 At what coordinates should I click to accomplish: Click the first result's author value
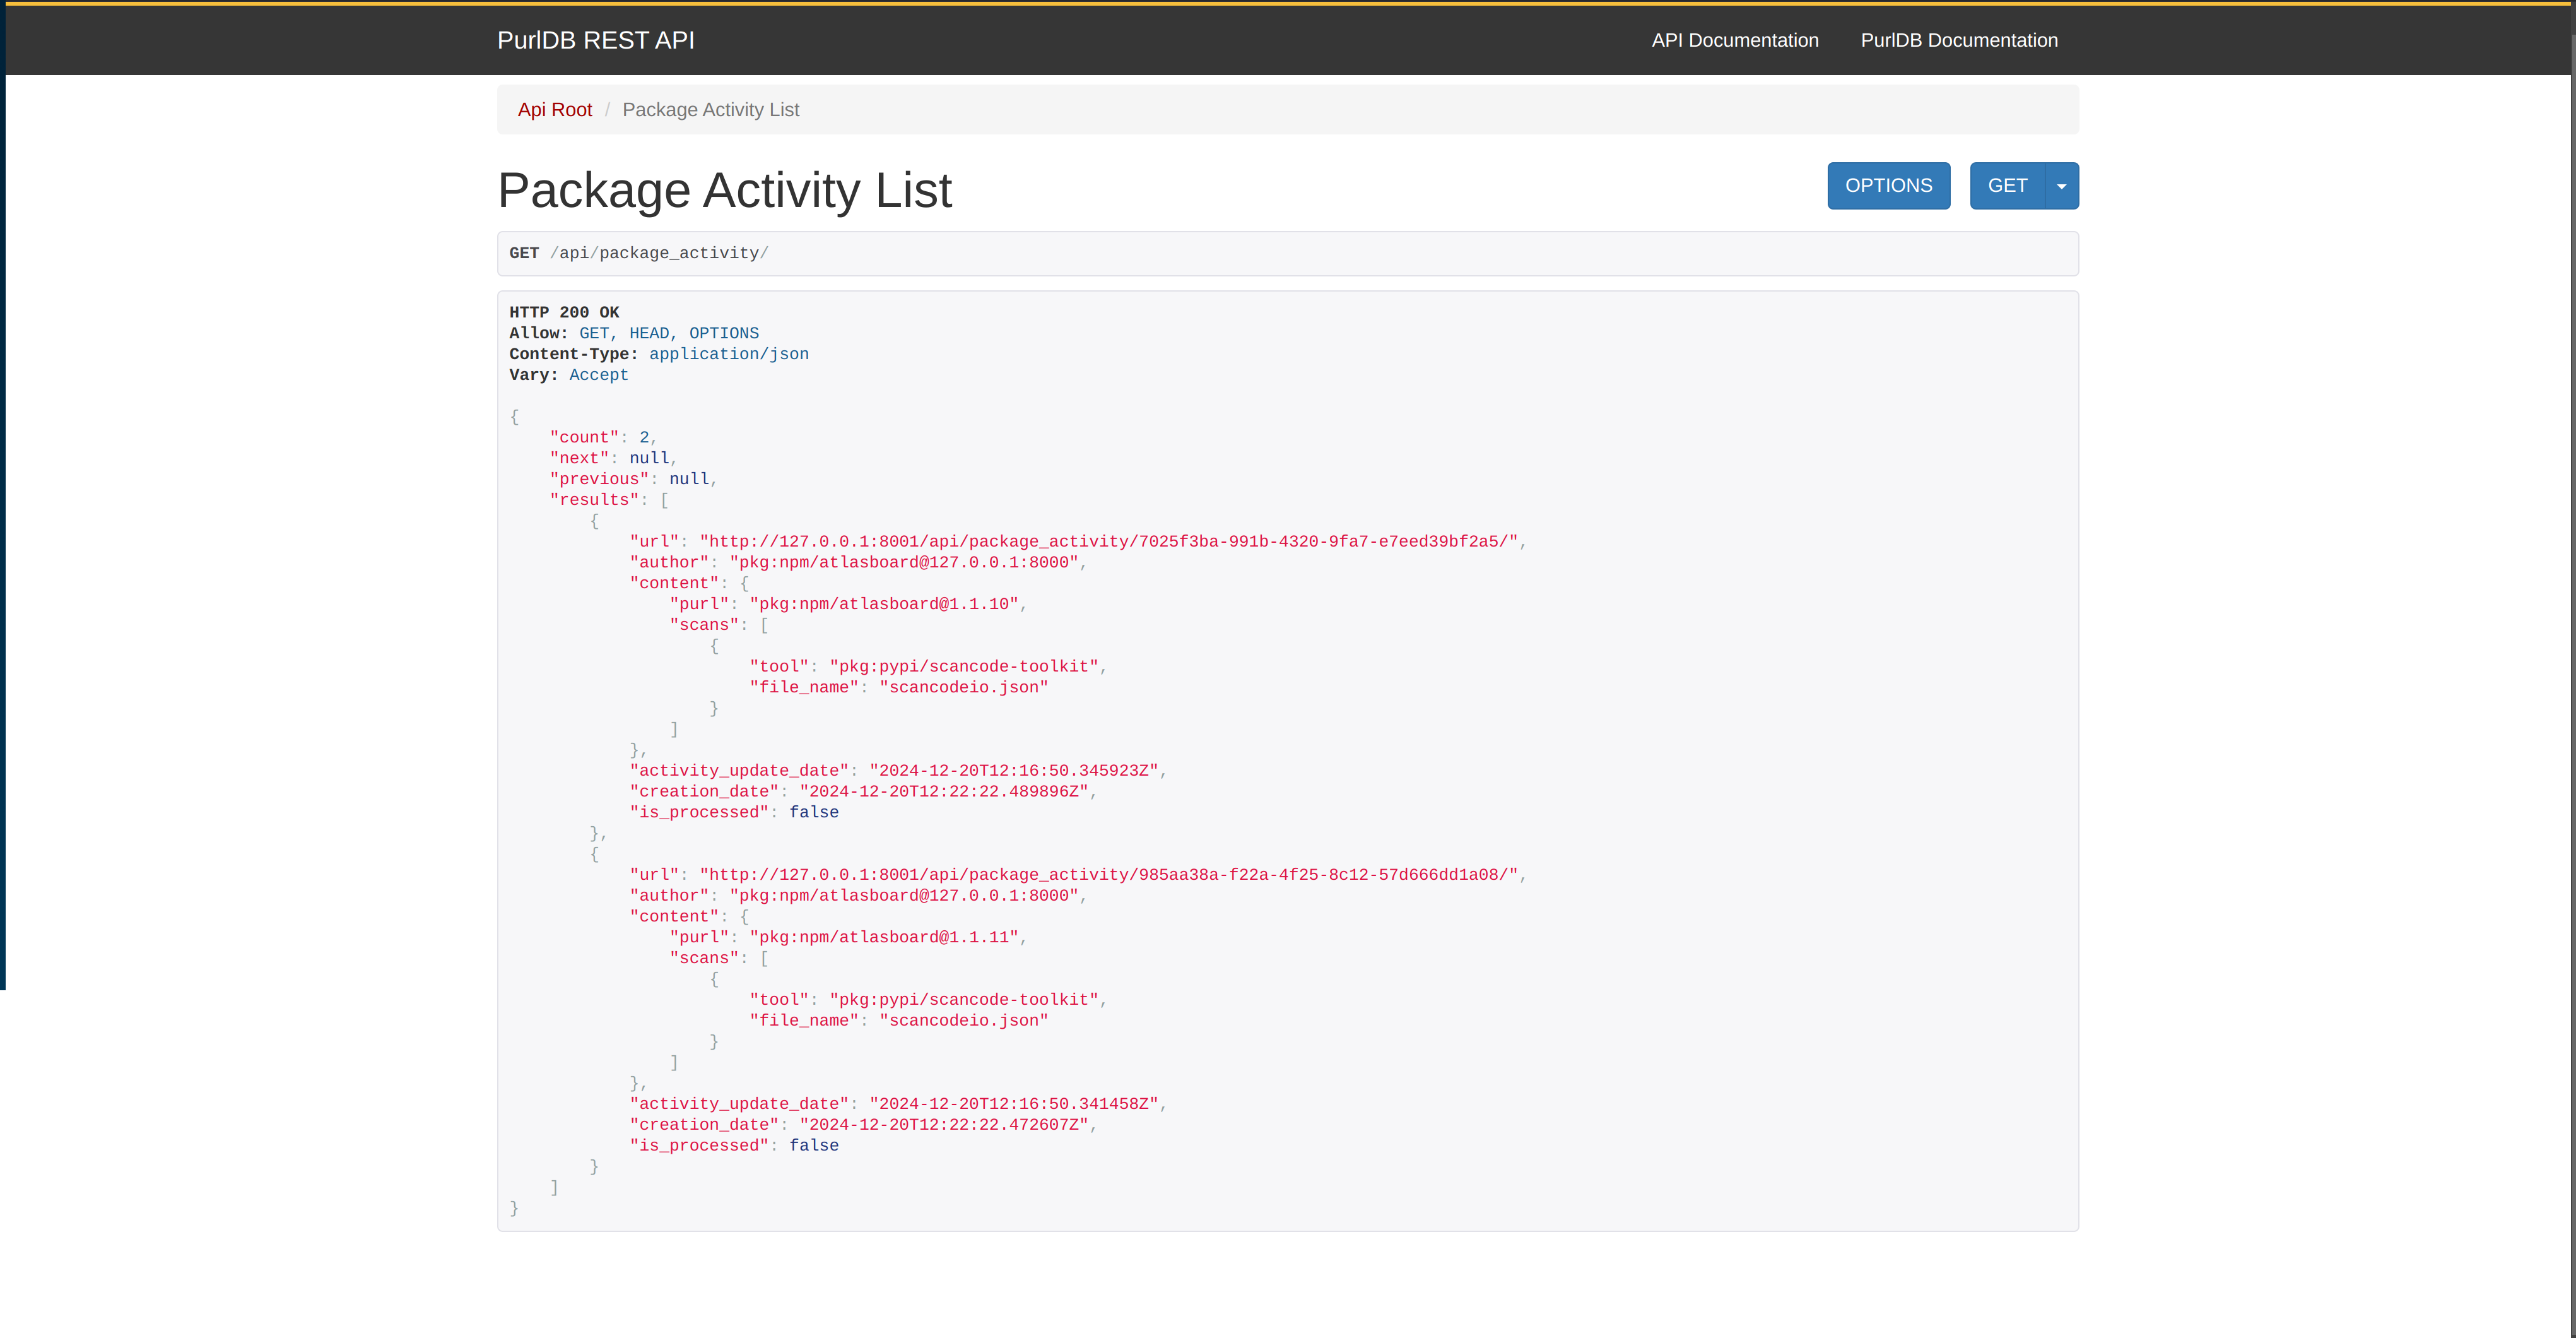pyautogui.click(x=904, y=562)
